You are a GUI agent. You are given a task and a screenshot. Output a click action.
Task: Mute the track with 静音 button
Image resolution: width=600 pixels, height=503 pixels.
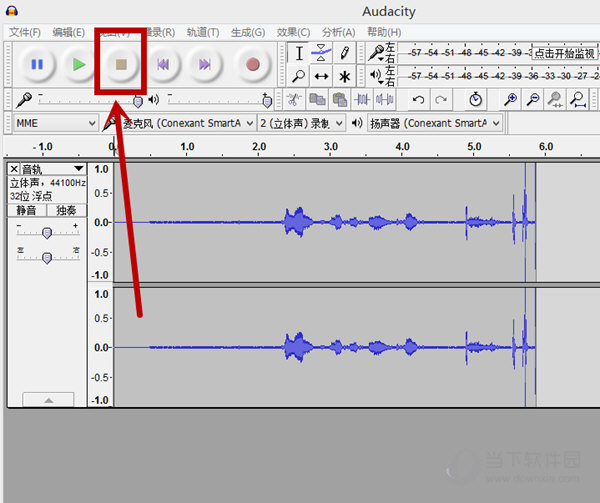(x=26, y=210)
